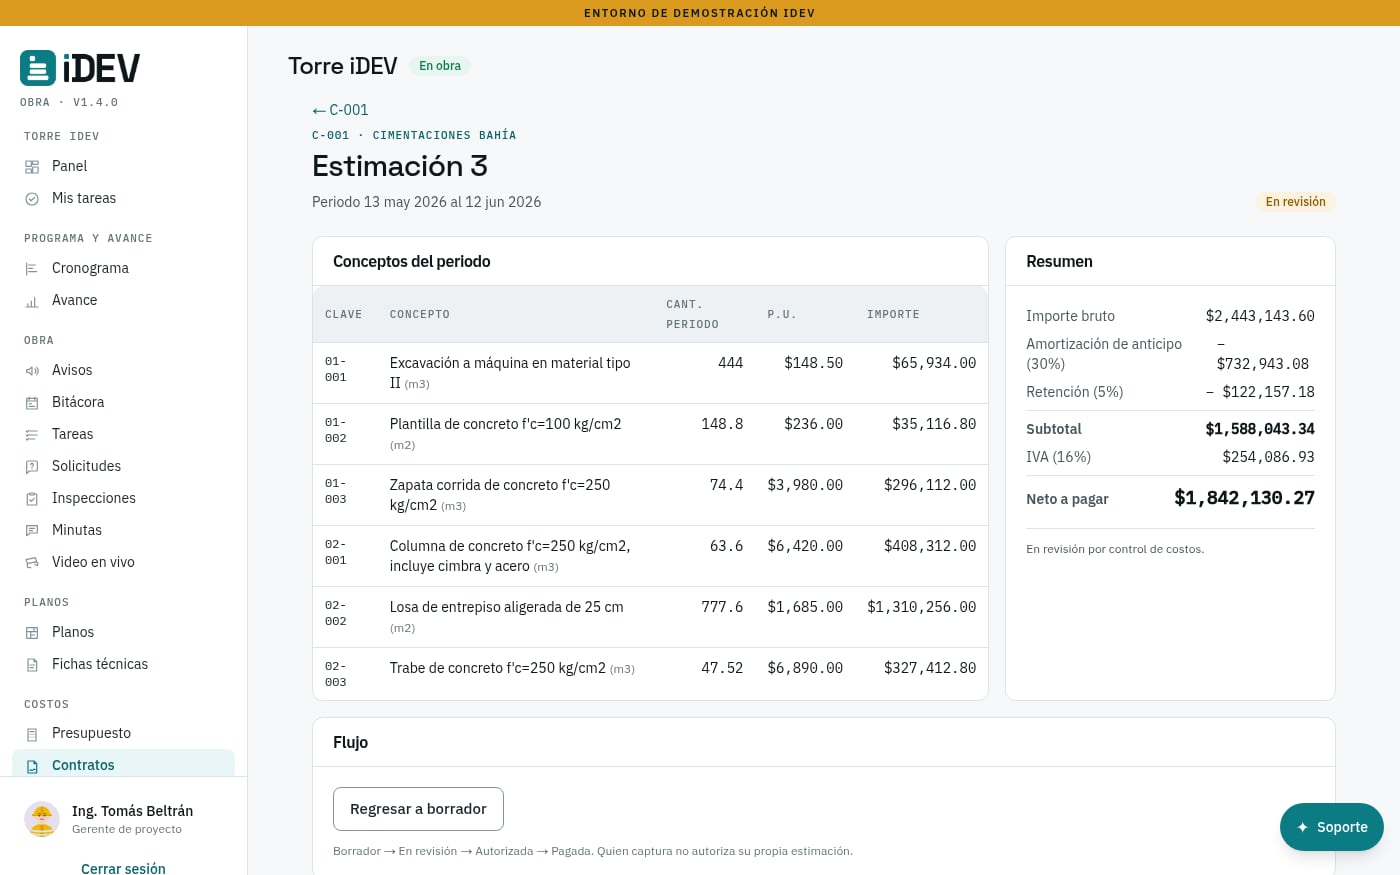The height and width of the screenshot is (875, 1400).
Task: Click the Cerrar sesión link
Action: coord(123,869)
